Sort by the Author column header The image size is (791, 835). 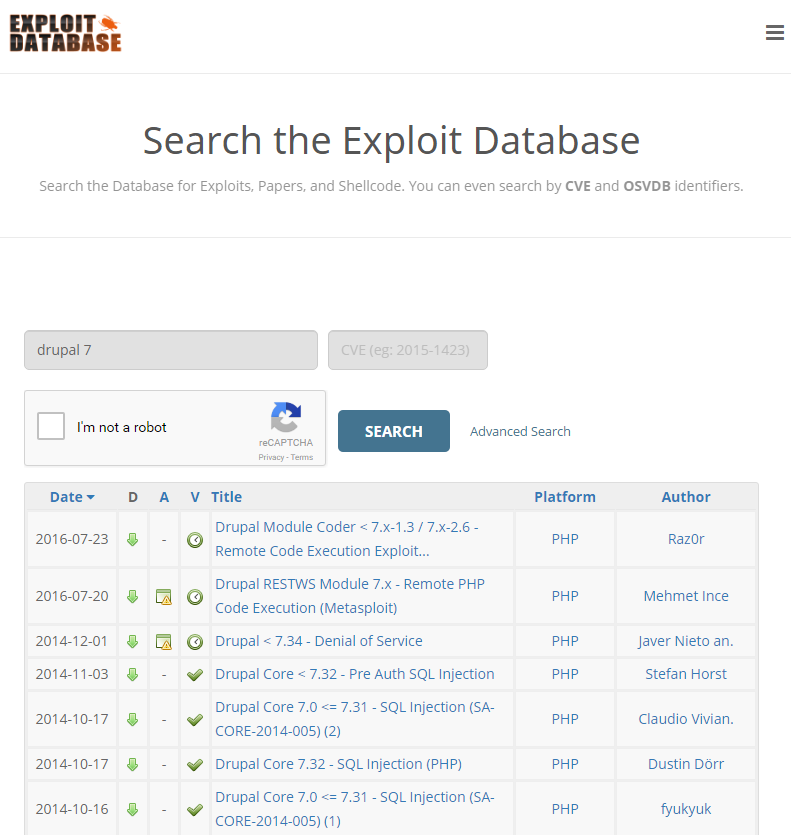686,497
